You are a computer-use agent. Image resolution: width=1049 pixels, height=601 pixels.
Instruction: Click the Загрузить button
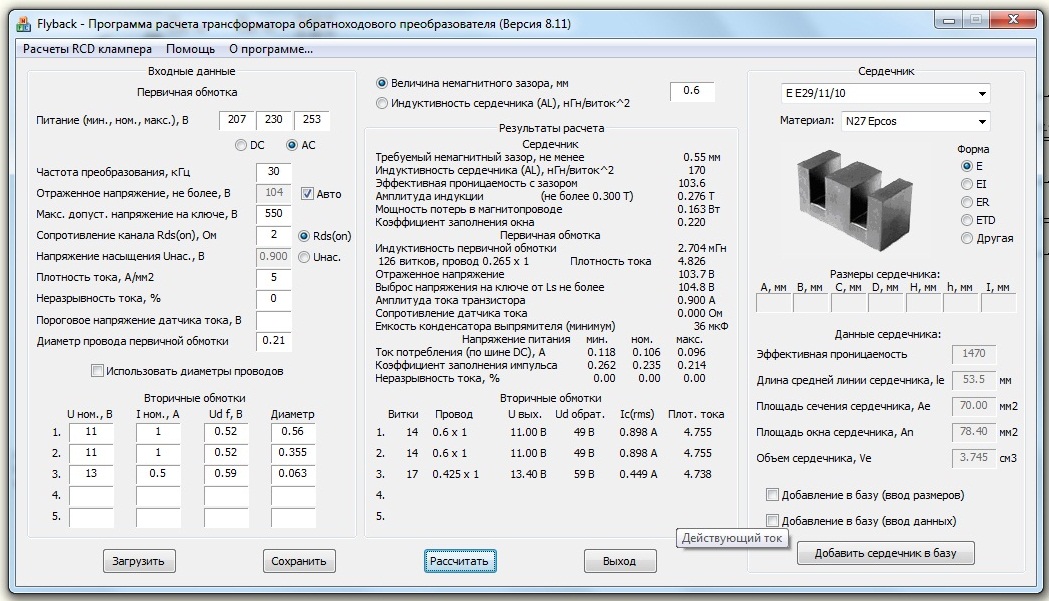(x=140, y=561)
